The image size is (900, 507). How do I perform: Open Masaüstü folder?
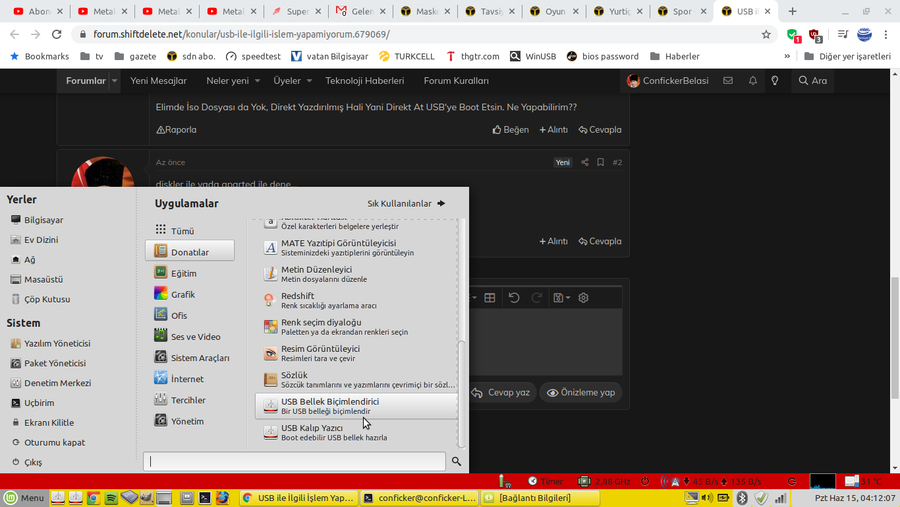tap(37, 280)
